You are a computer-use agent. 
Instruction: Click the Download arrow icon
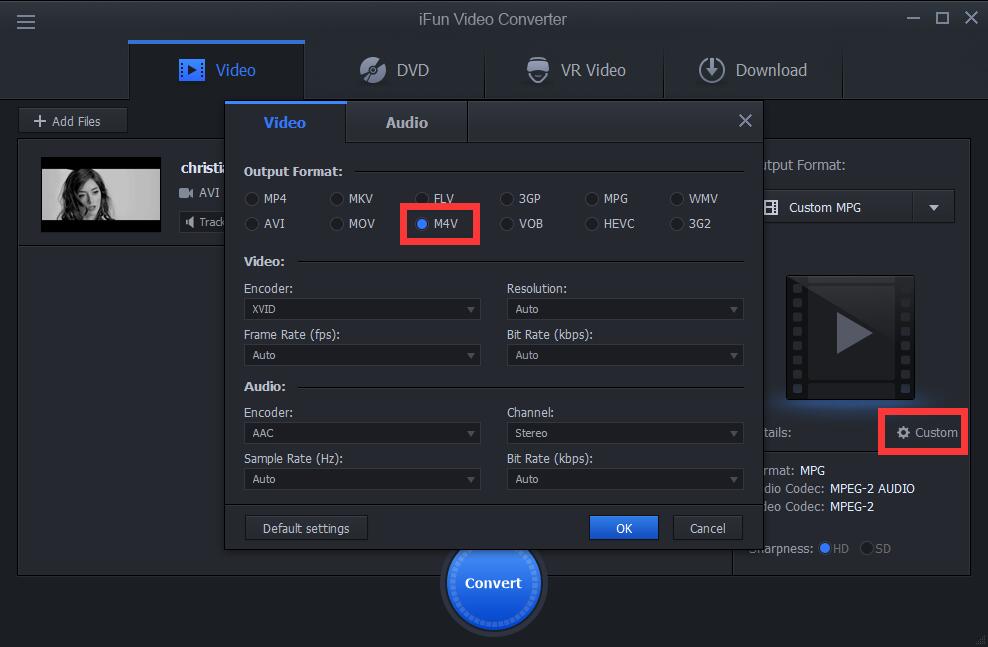point(711,70)
